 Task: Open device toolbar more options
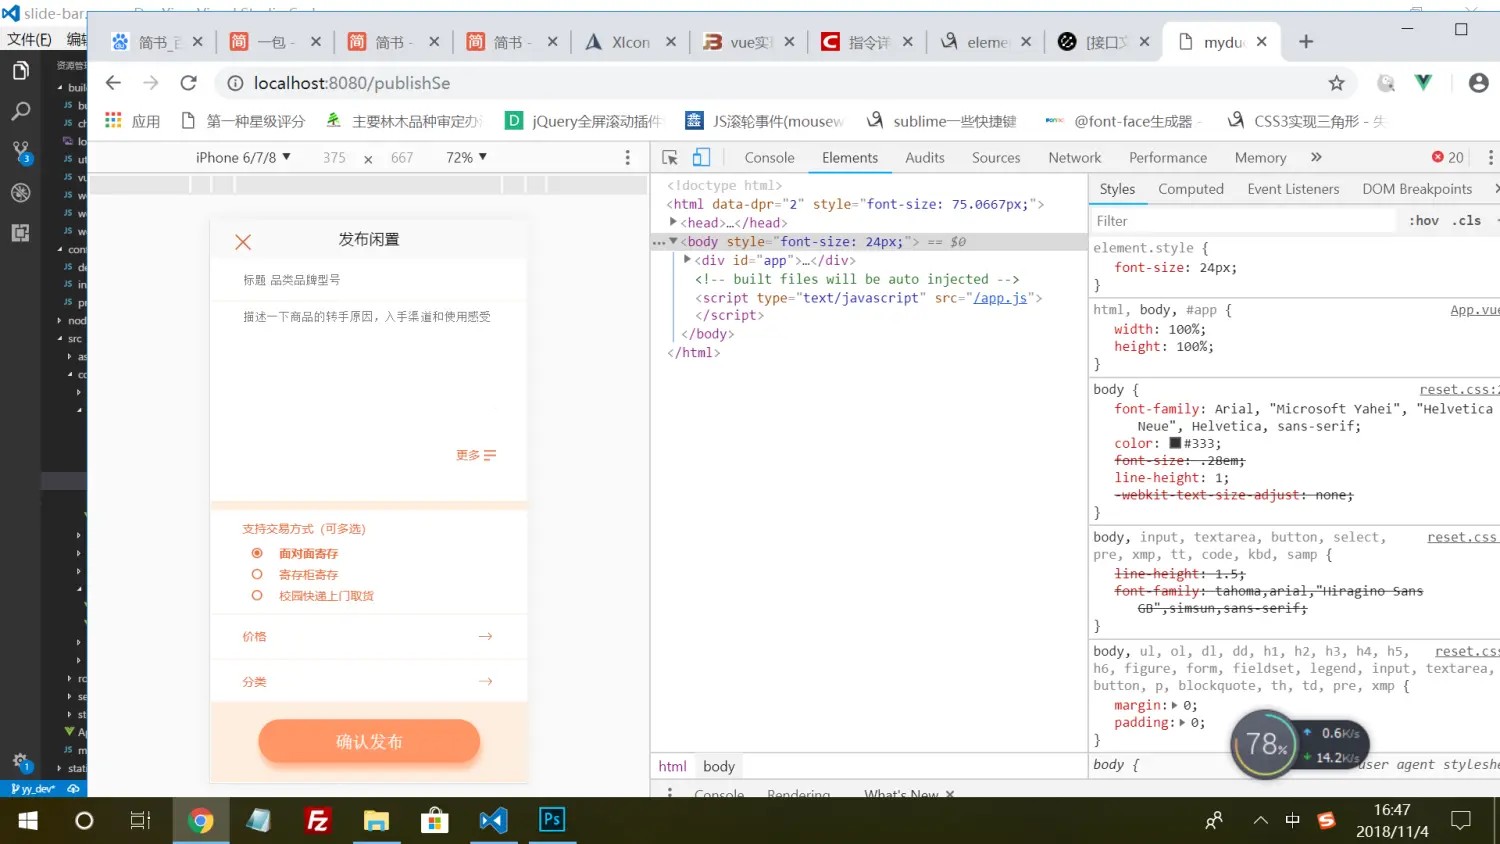(x=628, y=157)
